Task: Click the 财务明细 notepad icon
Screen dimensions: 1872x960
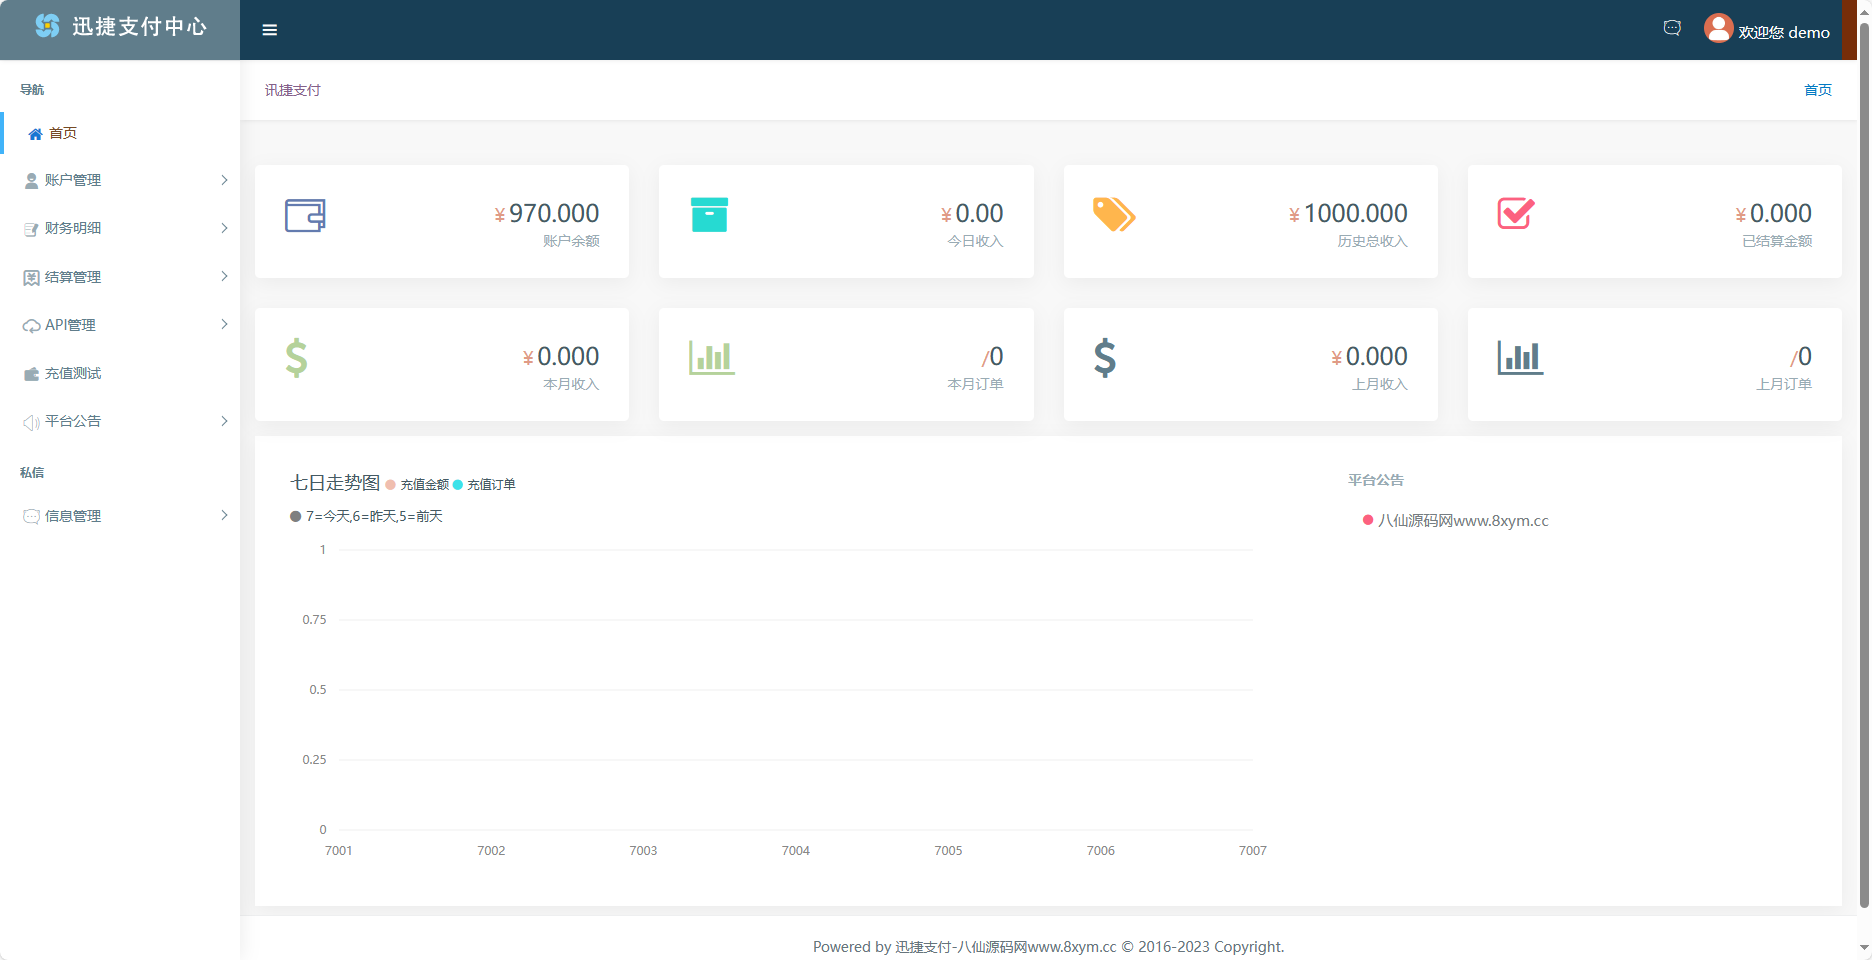Action: point(31,229)
